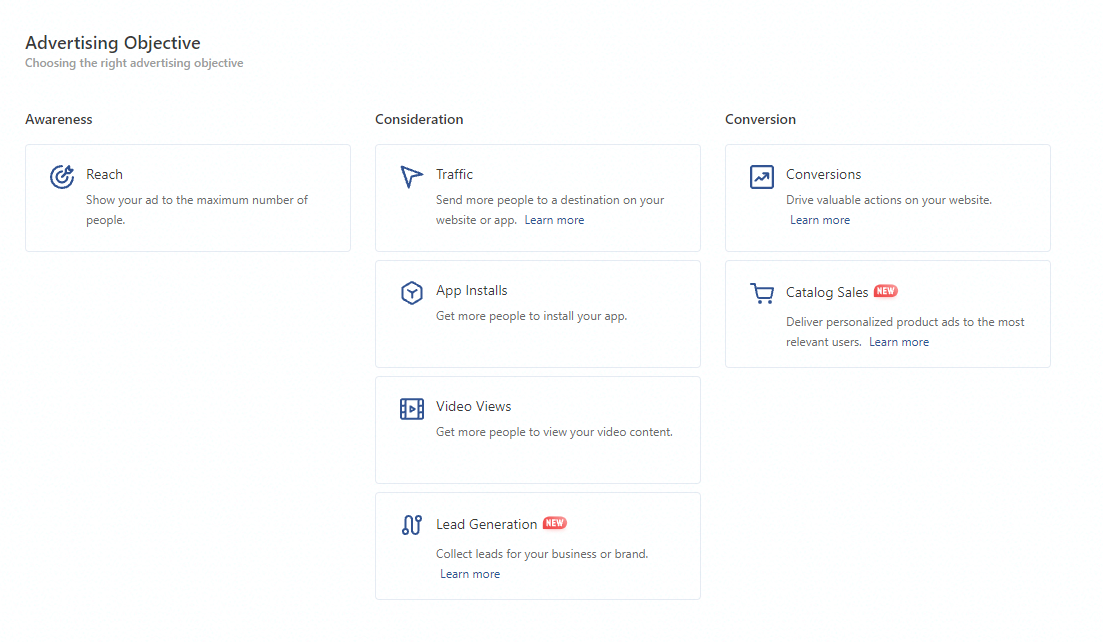Viewport: 1103px width, 642px height.
Task: Select the Conversions objective title
Action: [823, 174]
